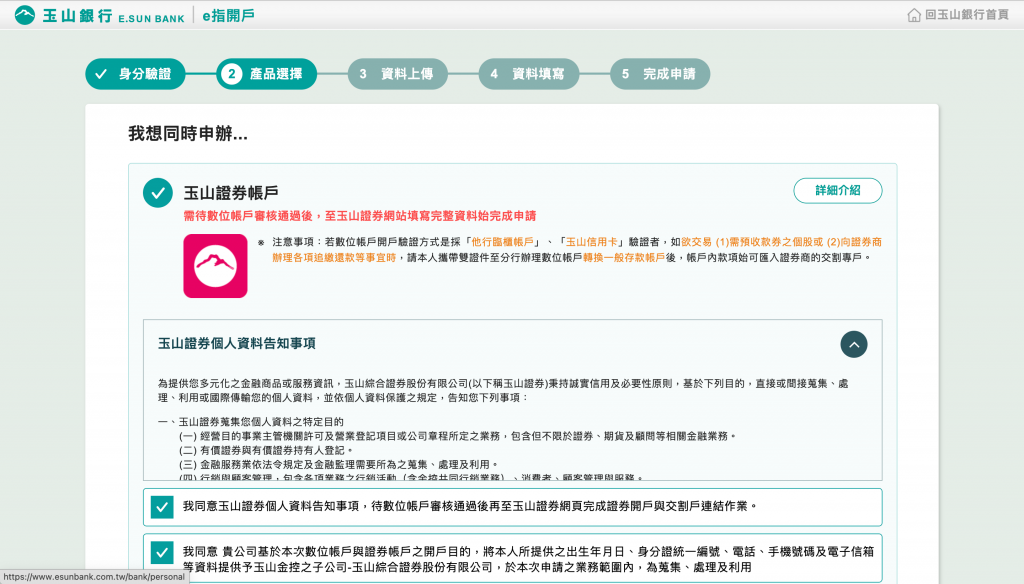Click the line (二) 有價證券與有價證券持有人登記
Screen dimensions: 1024x584
(x=266, y=450)
